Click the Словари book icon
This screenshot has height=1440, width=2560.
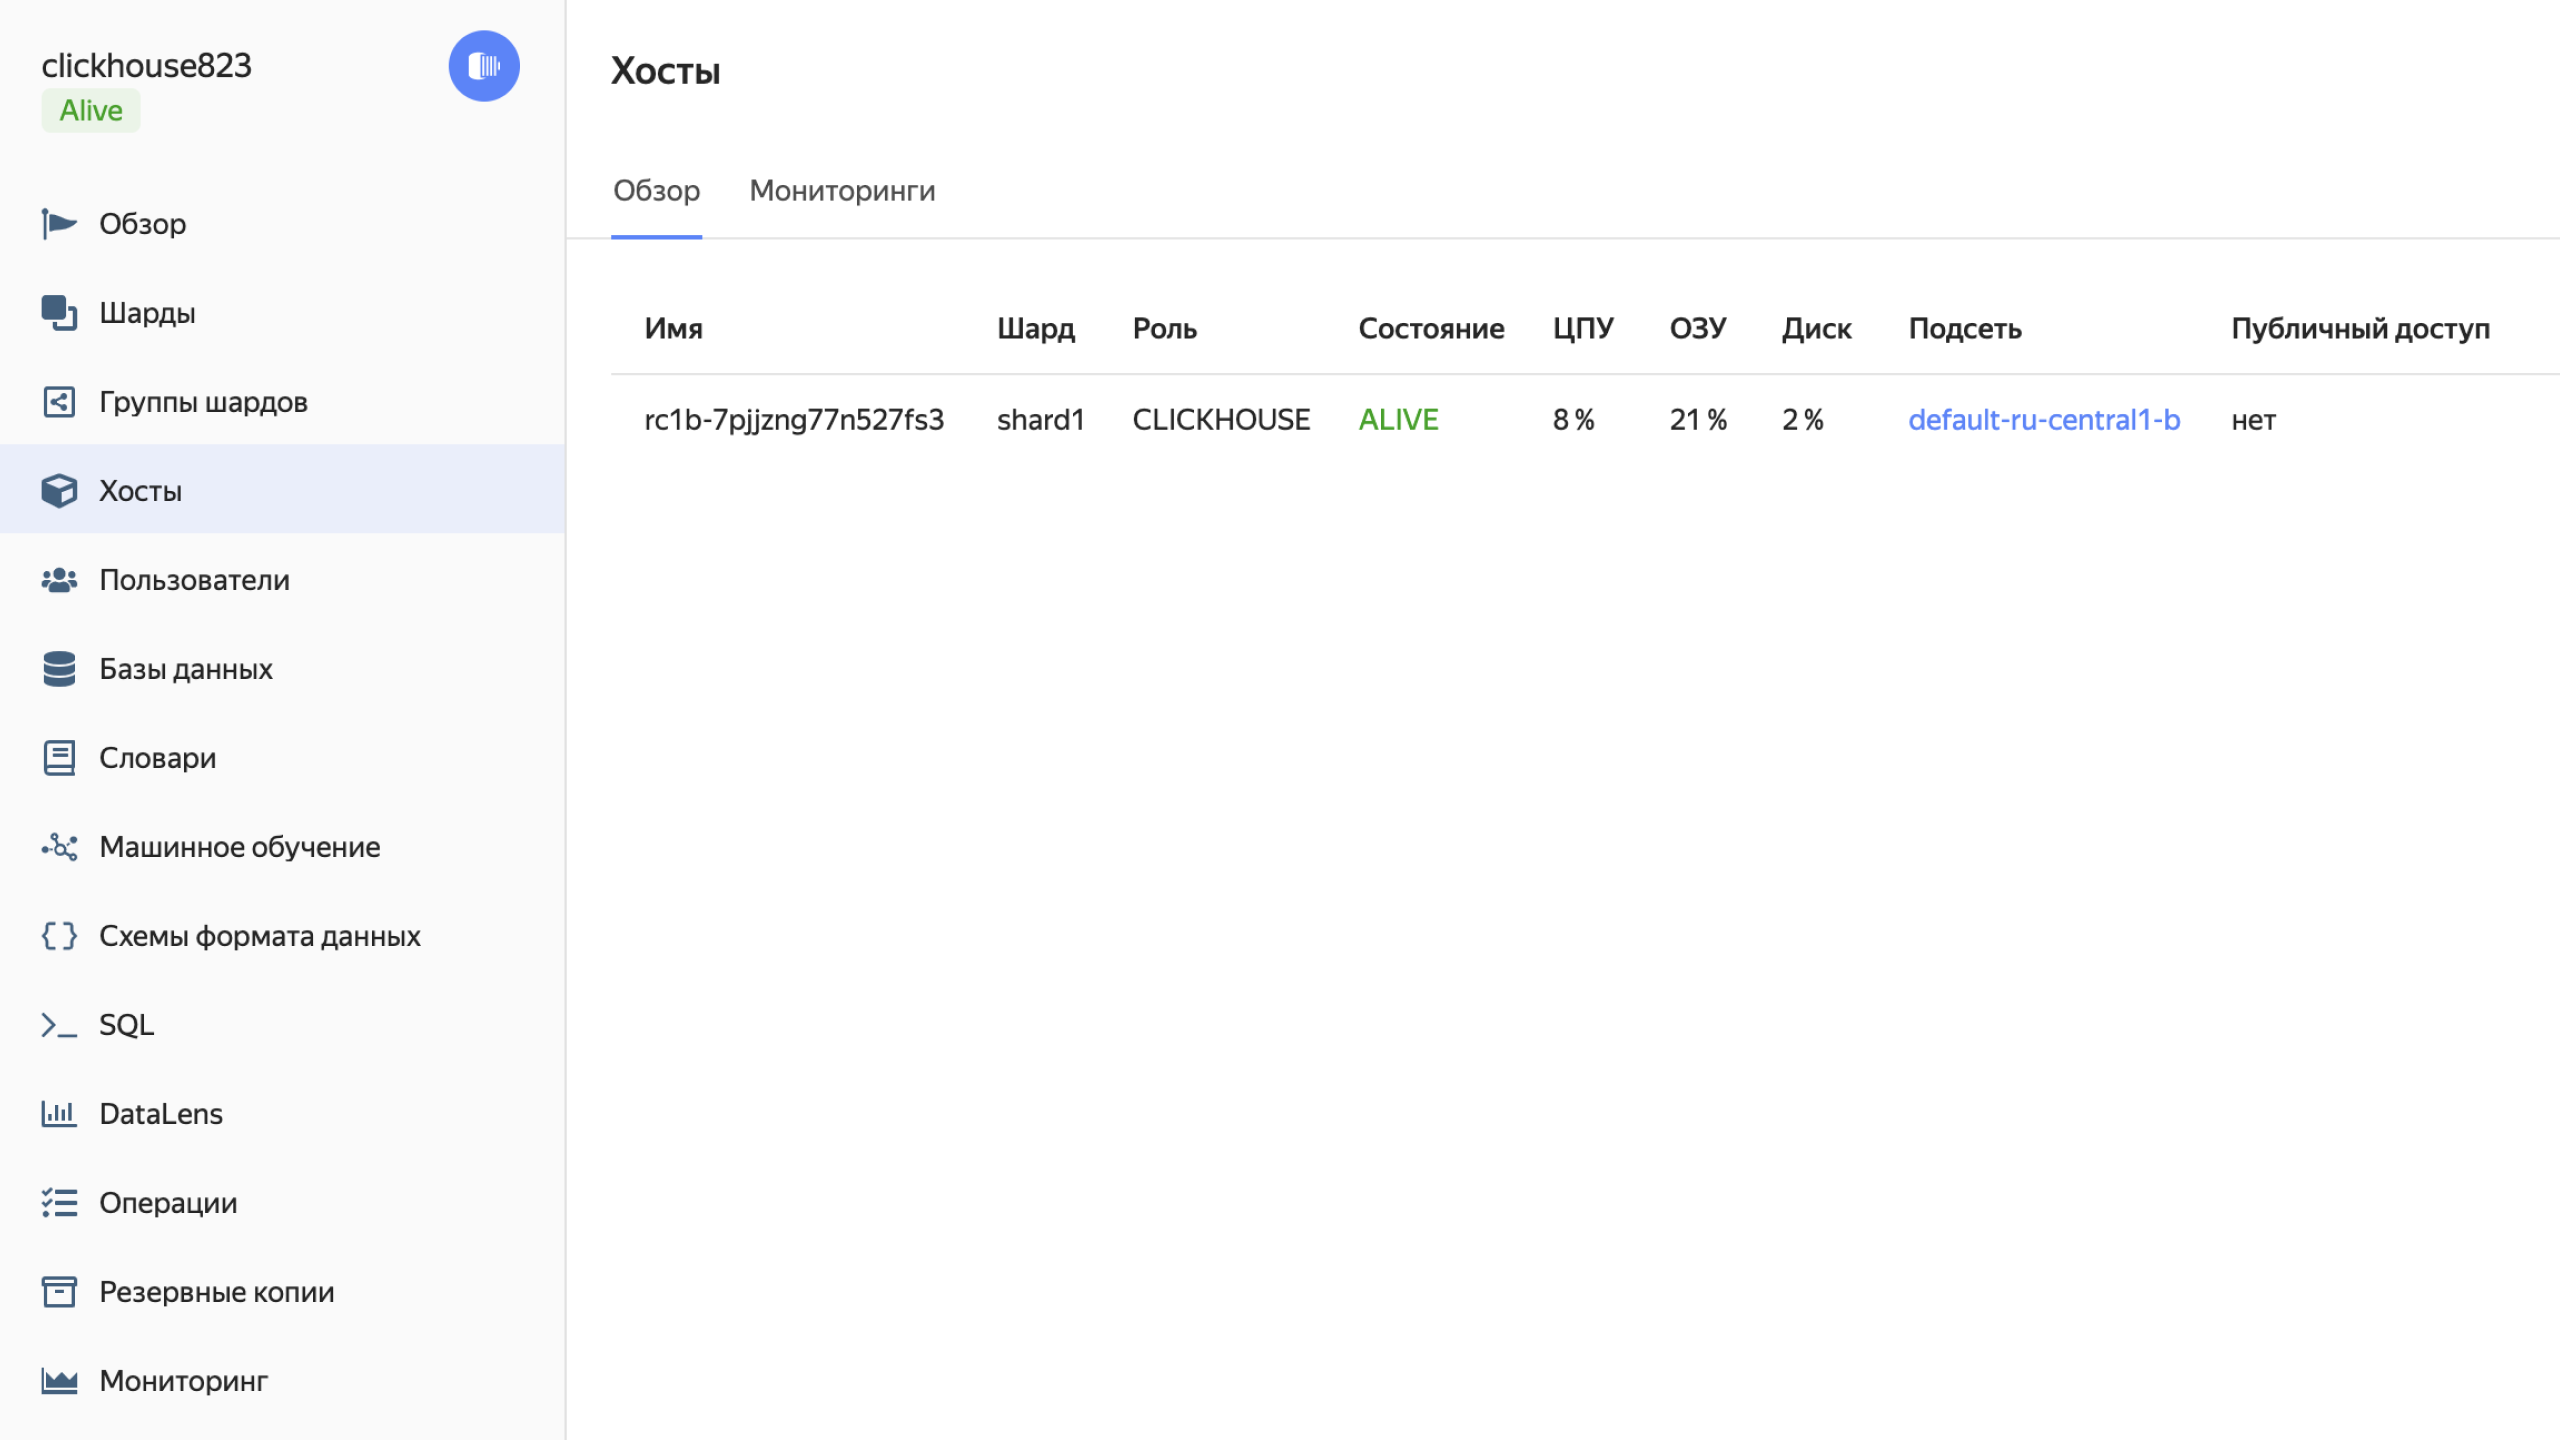[x=59, y=758]
